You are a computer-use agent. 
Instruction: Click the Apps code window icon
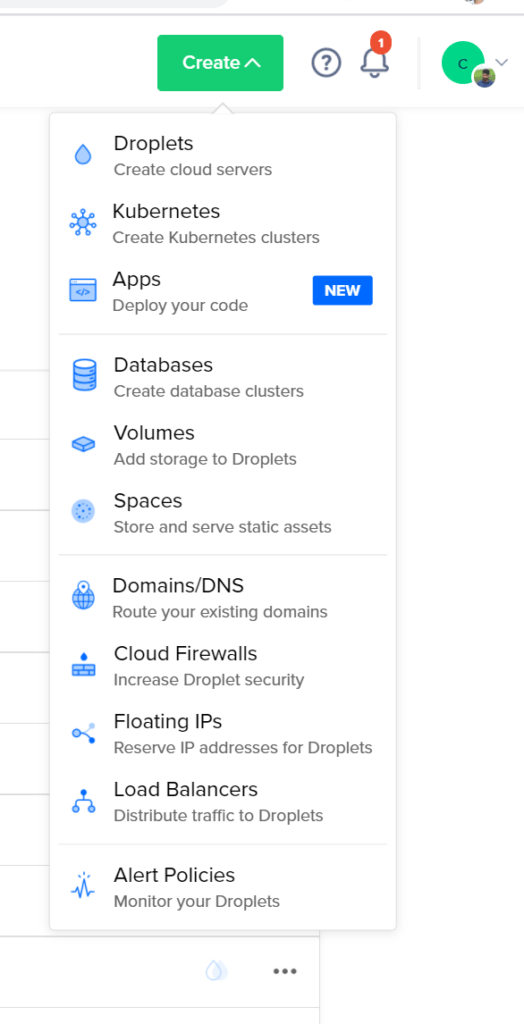(83, 291)
